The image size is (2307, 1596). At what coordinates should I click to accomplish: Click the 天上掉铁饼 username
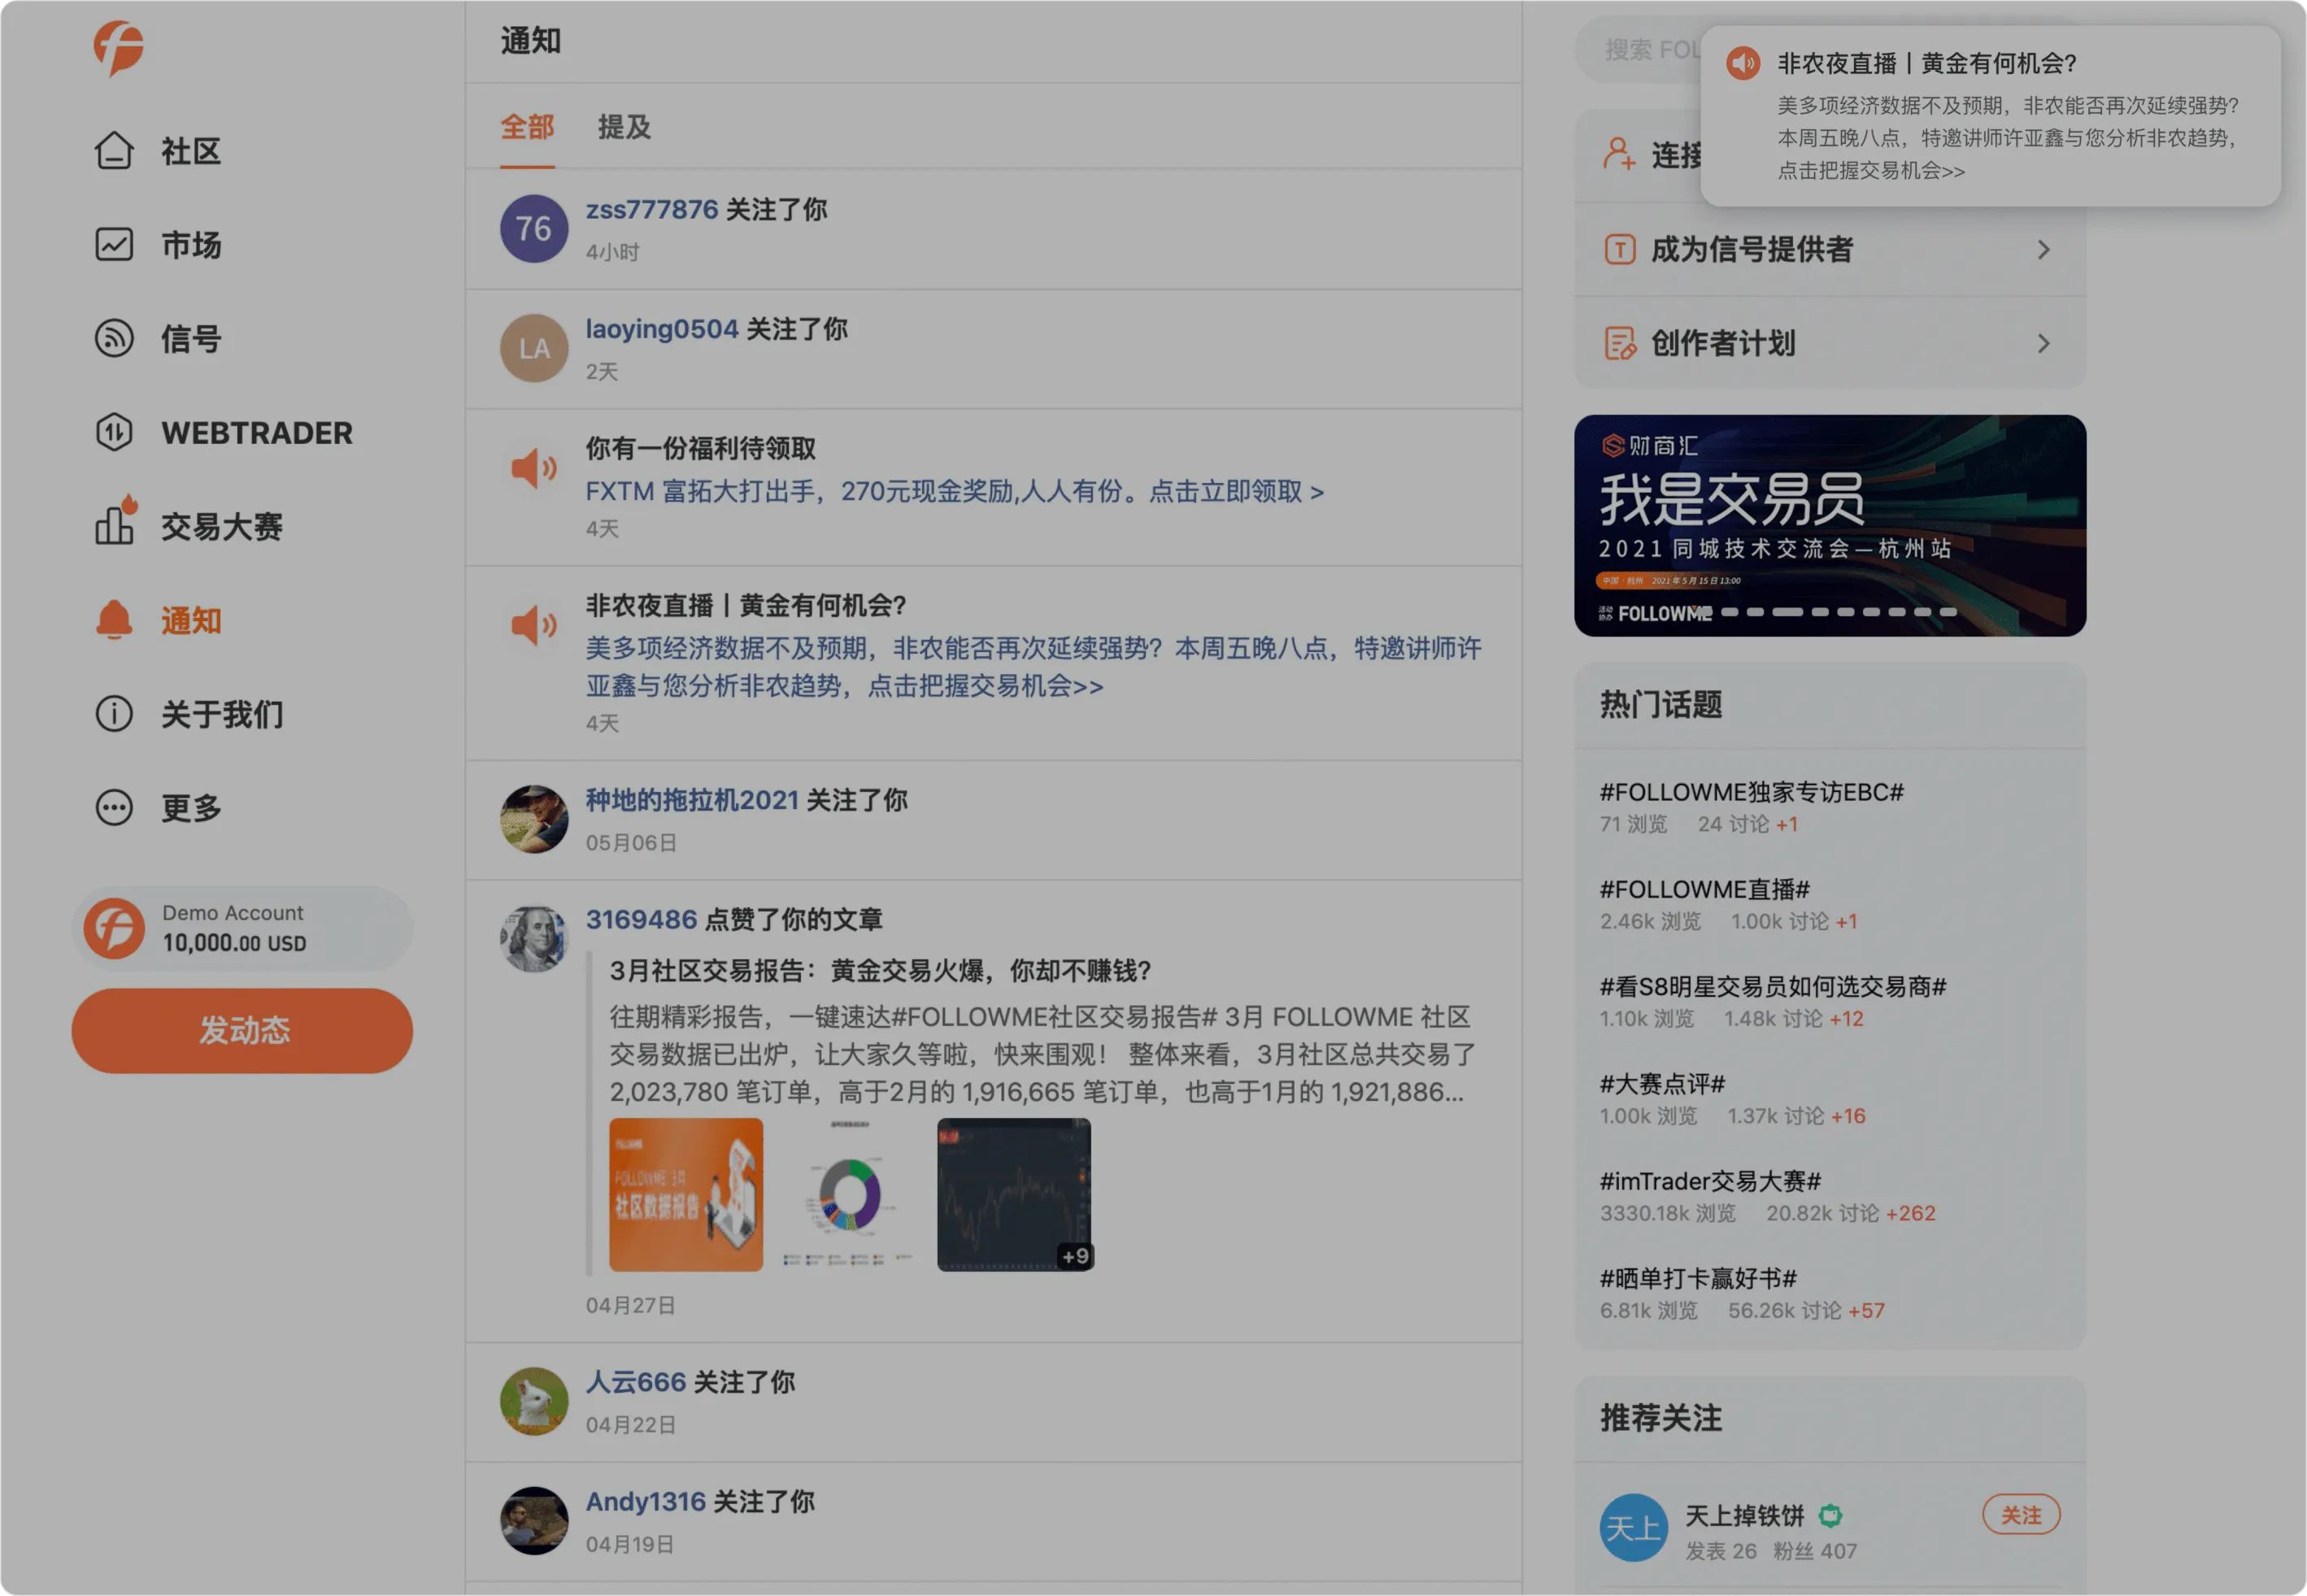pyautogui.click(x=1745, y=1516)
